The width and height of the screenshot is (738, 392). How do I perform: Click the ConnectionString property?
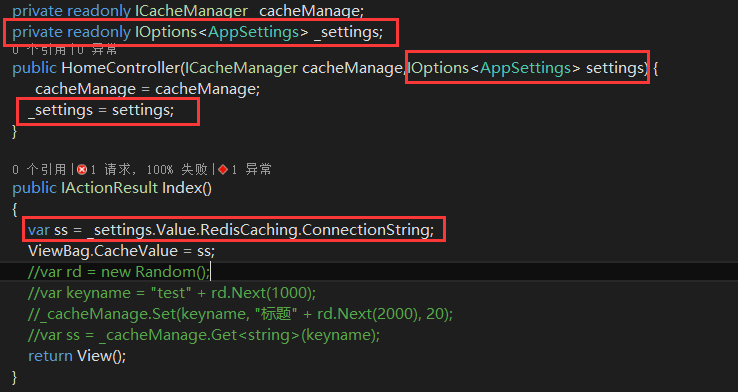click(x=365, y=230)
